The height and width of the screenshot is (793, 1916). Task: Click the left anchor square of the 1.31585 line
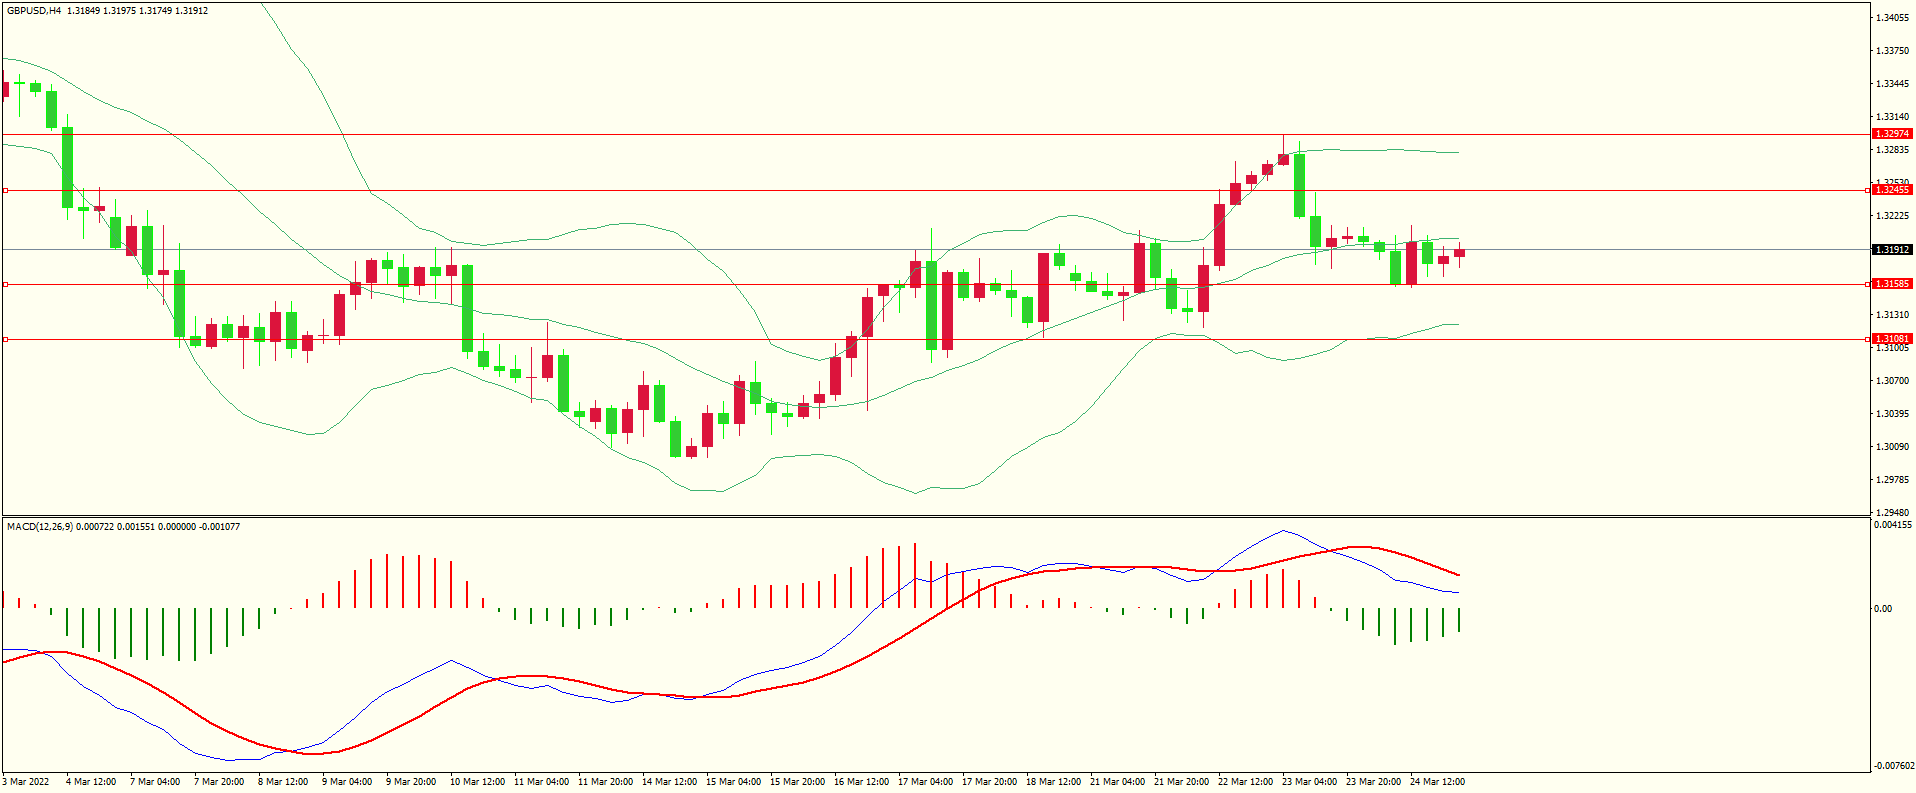(x=5, y=284)
